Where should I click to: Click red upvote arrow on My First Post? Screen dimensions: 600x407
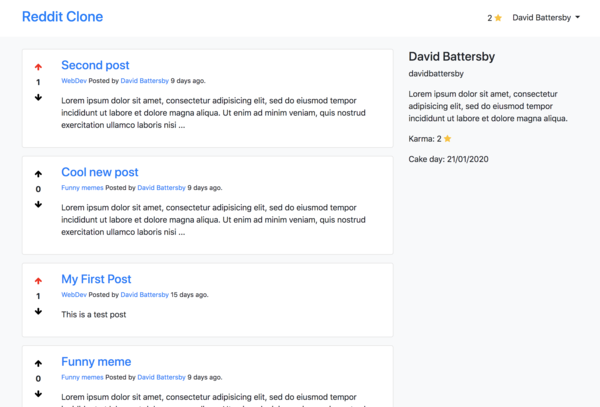click(x=38, y=281)
